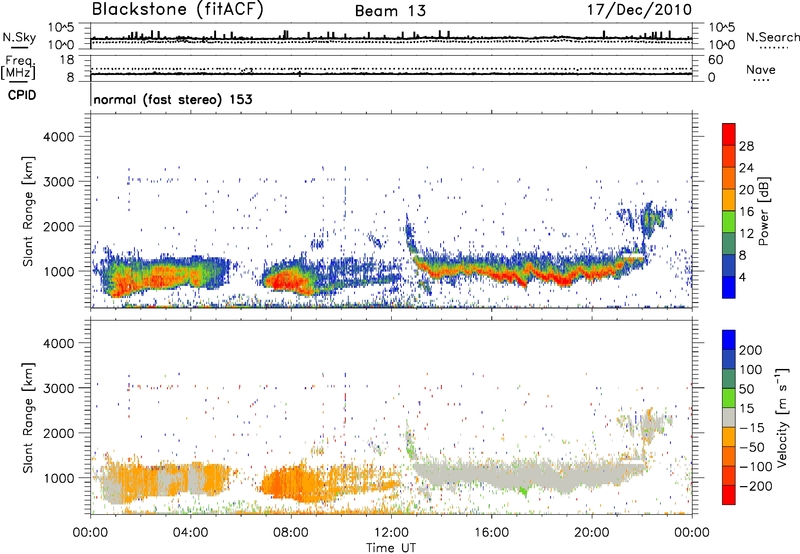Pick the gray -15 to 15 Velocity swatch
The height and width of the screenshot is (554, 800).
[729, 417]
